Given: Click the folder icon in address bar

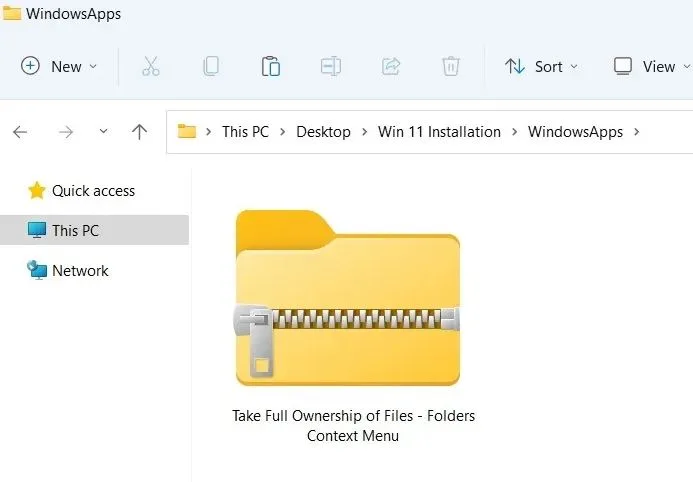Looking at the screenshot, I should [x=187, y=131].
